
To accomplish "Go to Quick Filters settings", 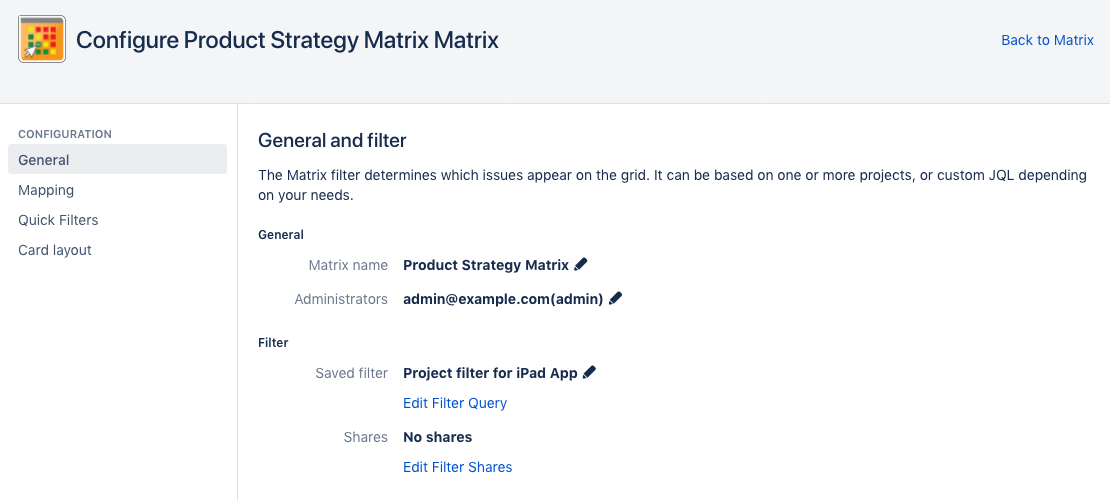I will (58, 220).
